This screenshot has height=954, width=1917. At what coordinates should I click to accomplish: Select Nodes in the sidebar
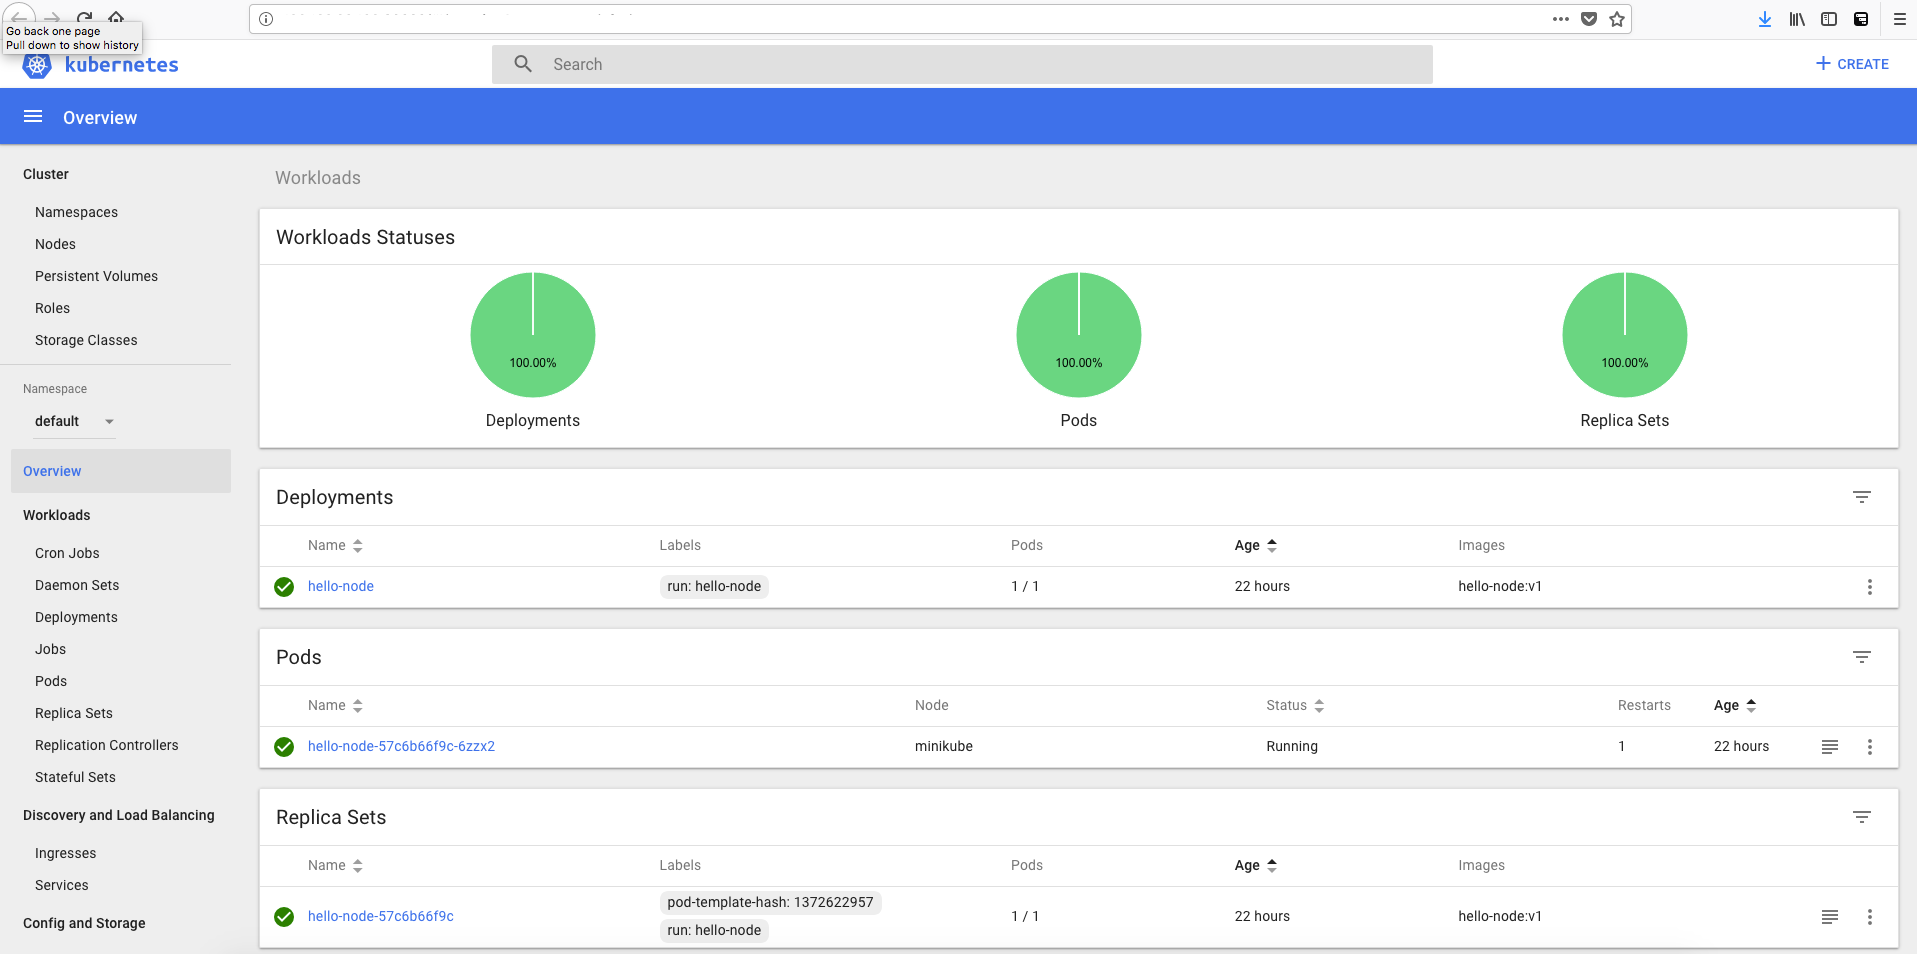[x=55, y=244]
